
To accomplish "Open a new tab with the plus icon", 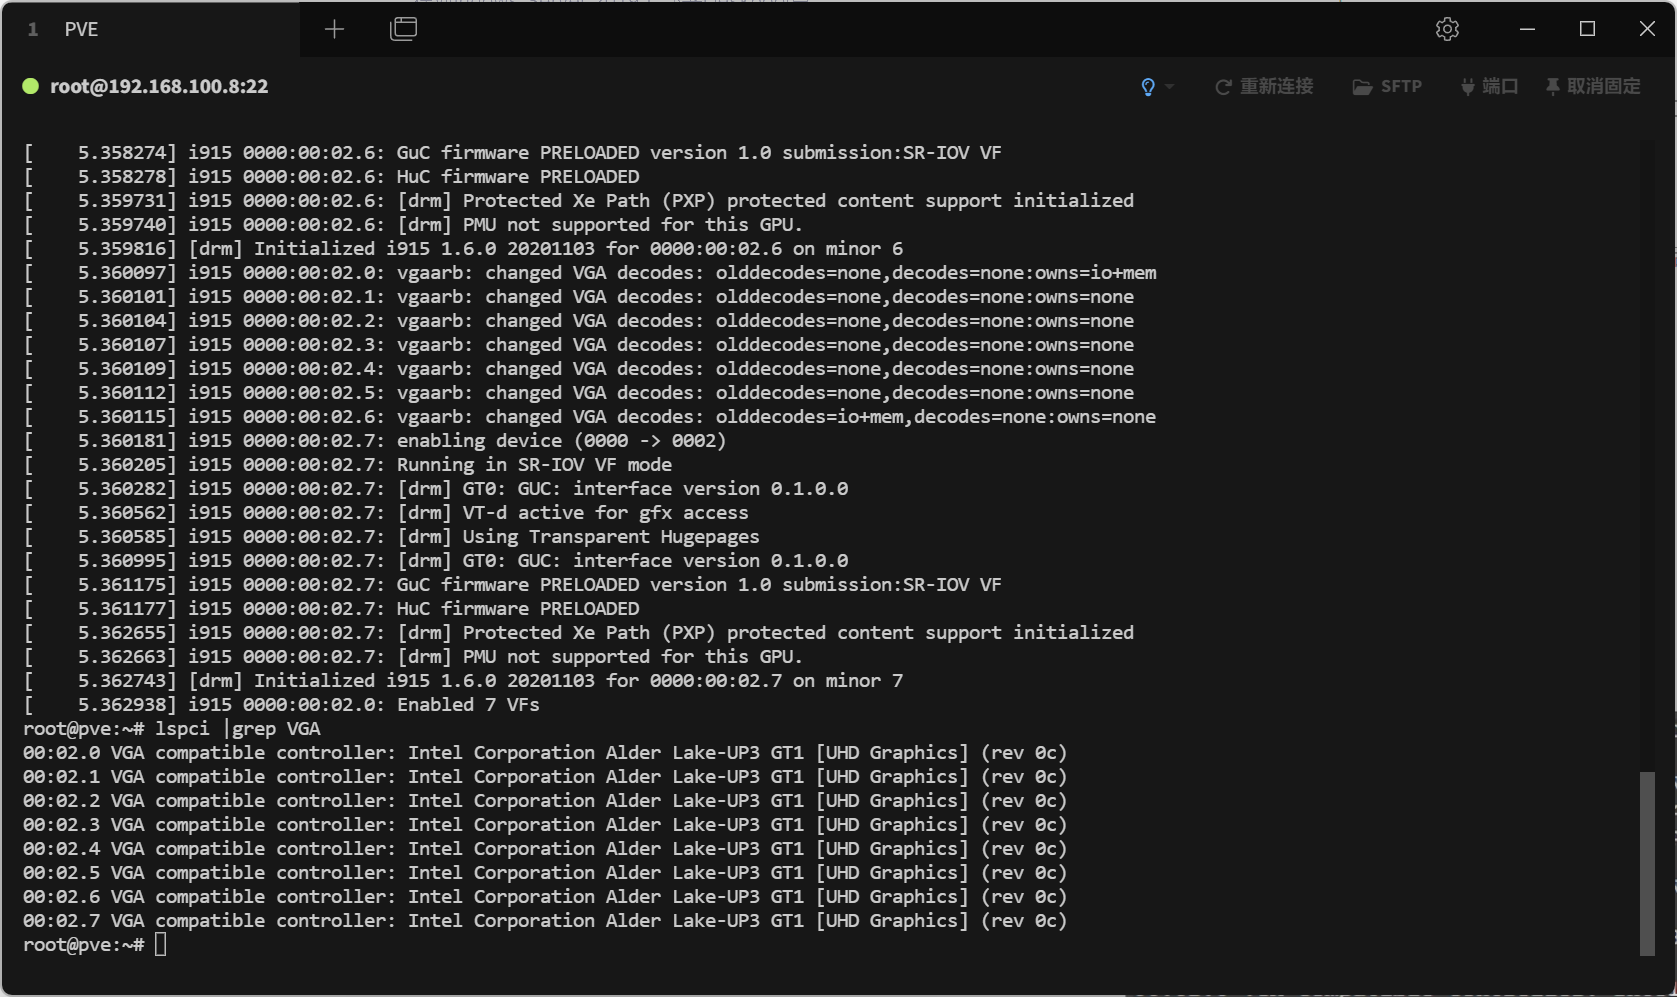I will (334, 29).
